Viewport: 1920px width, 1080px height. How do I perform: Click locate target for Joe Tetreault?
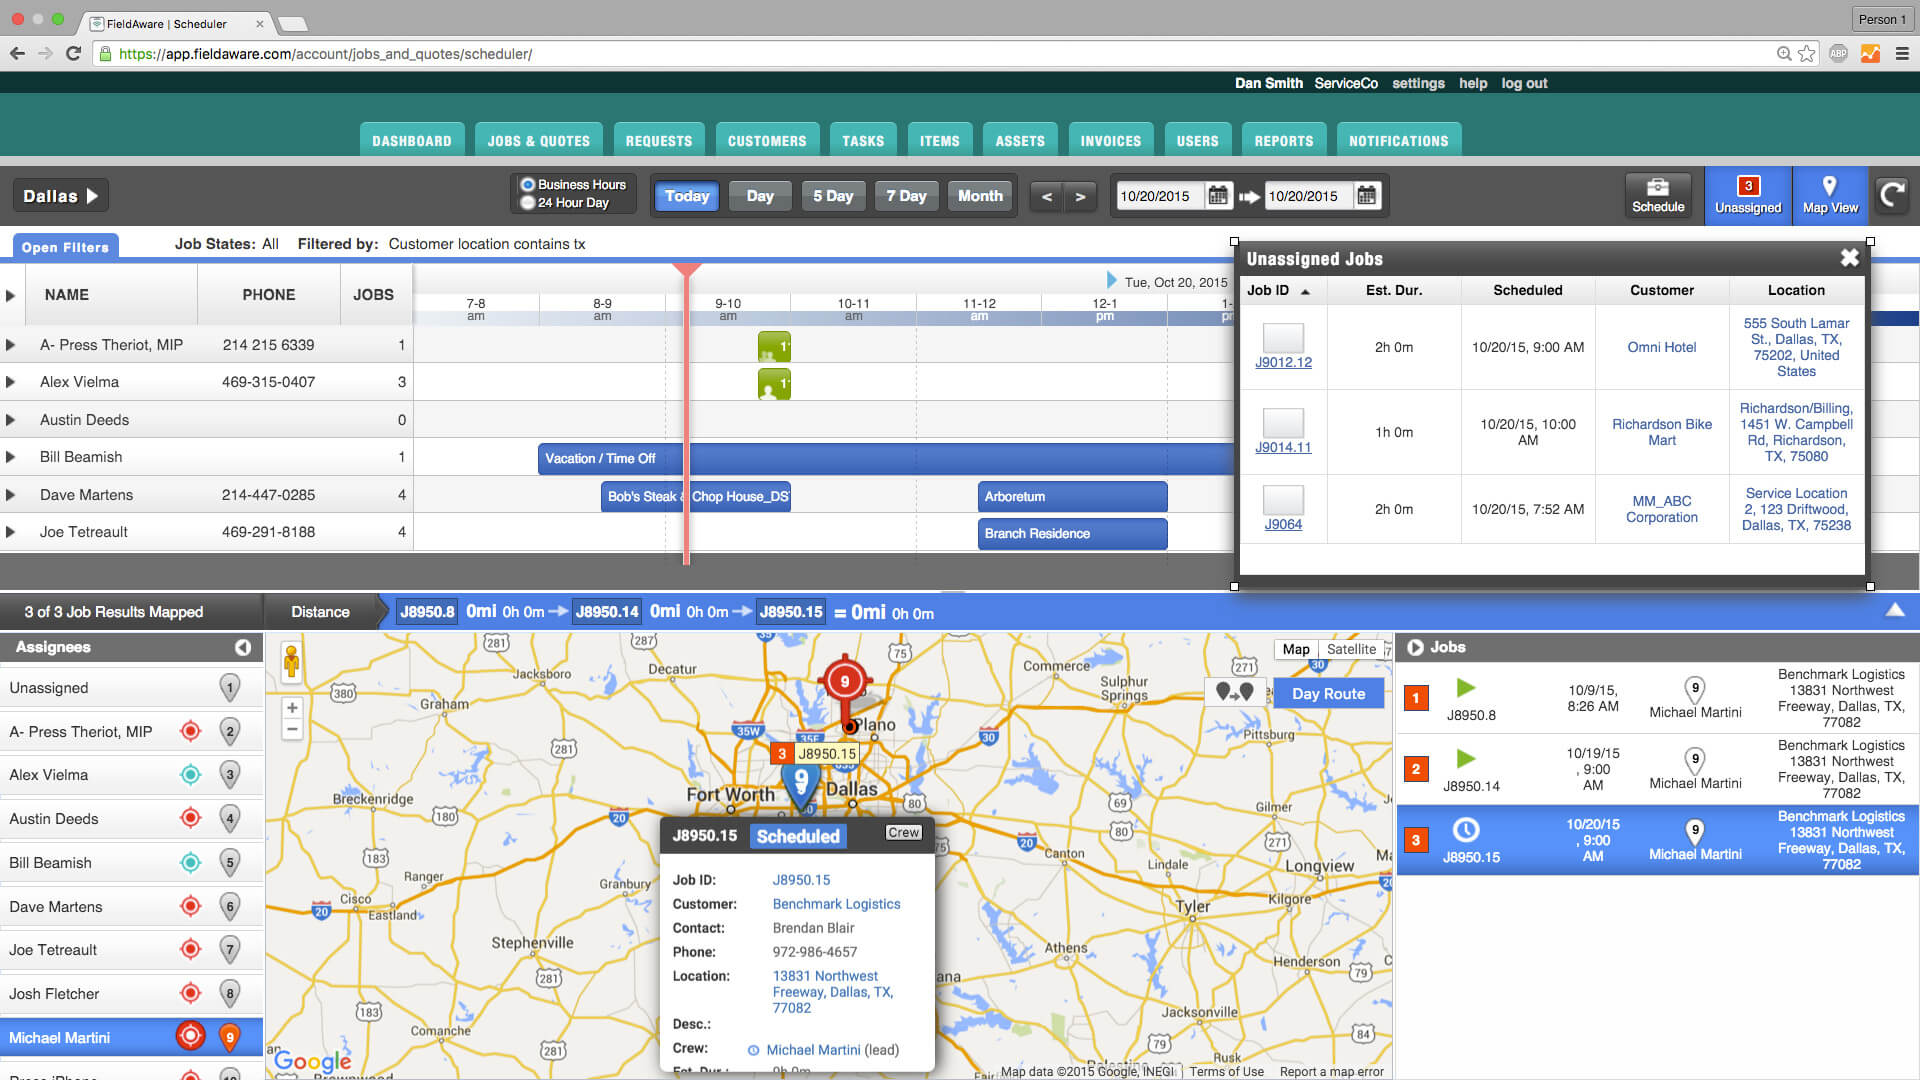click(x=190, y=949)
